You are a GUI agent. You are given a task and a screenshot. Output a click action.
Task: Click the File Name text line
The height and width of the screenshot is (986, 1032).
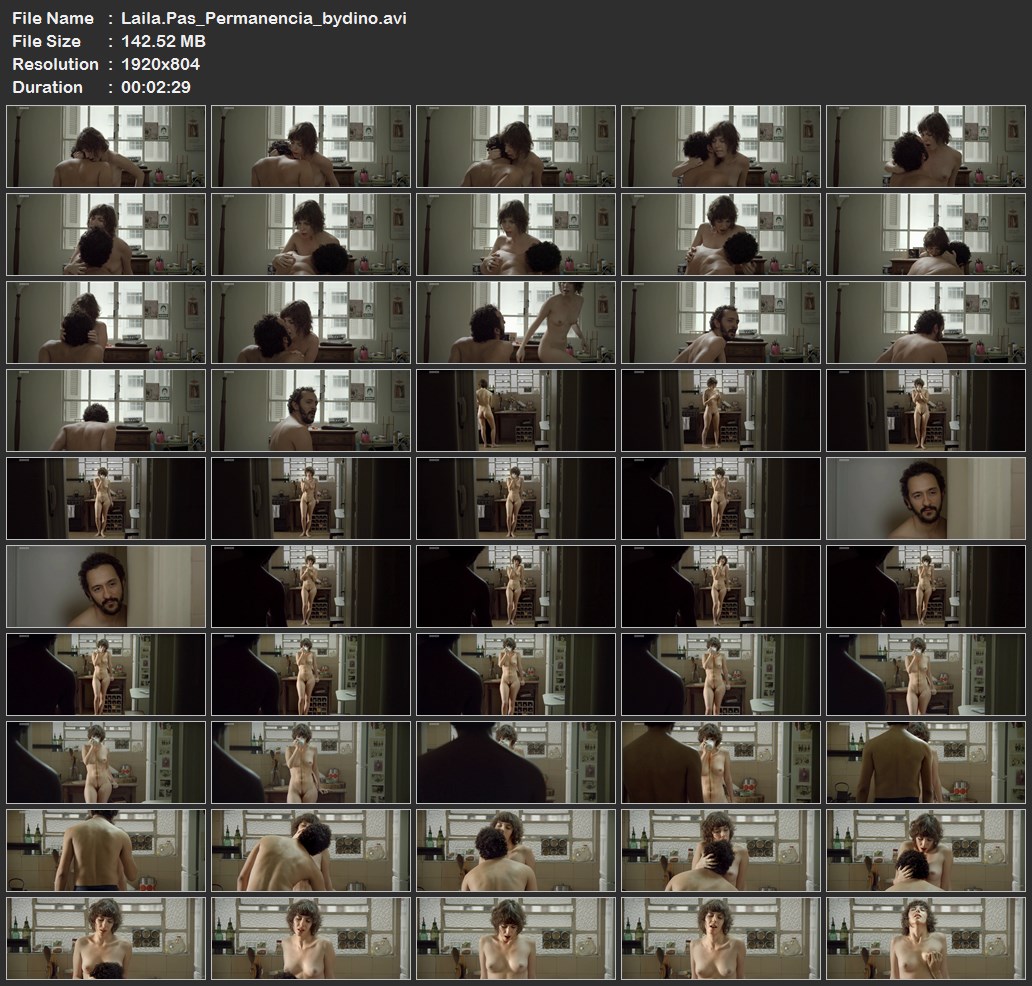(x=209, y=18)
